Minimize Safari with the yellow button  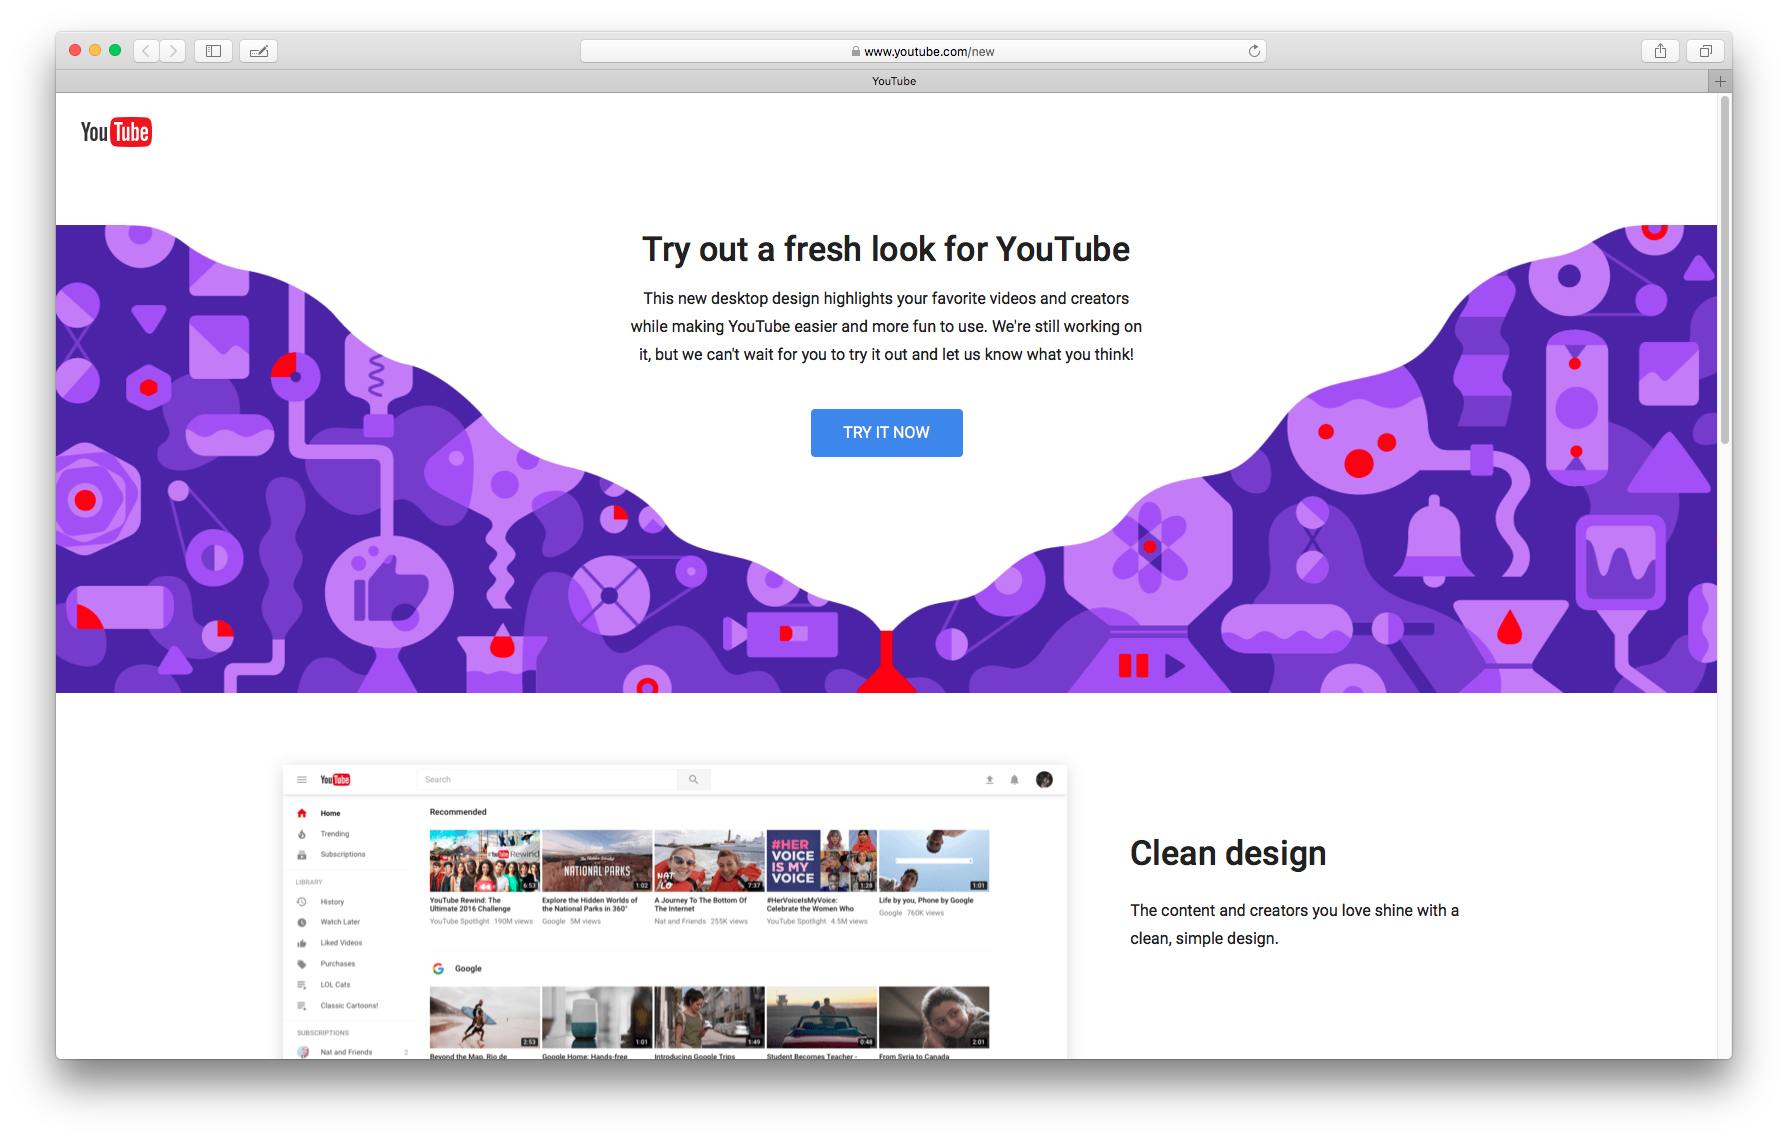[x=95, y=50]
